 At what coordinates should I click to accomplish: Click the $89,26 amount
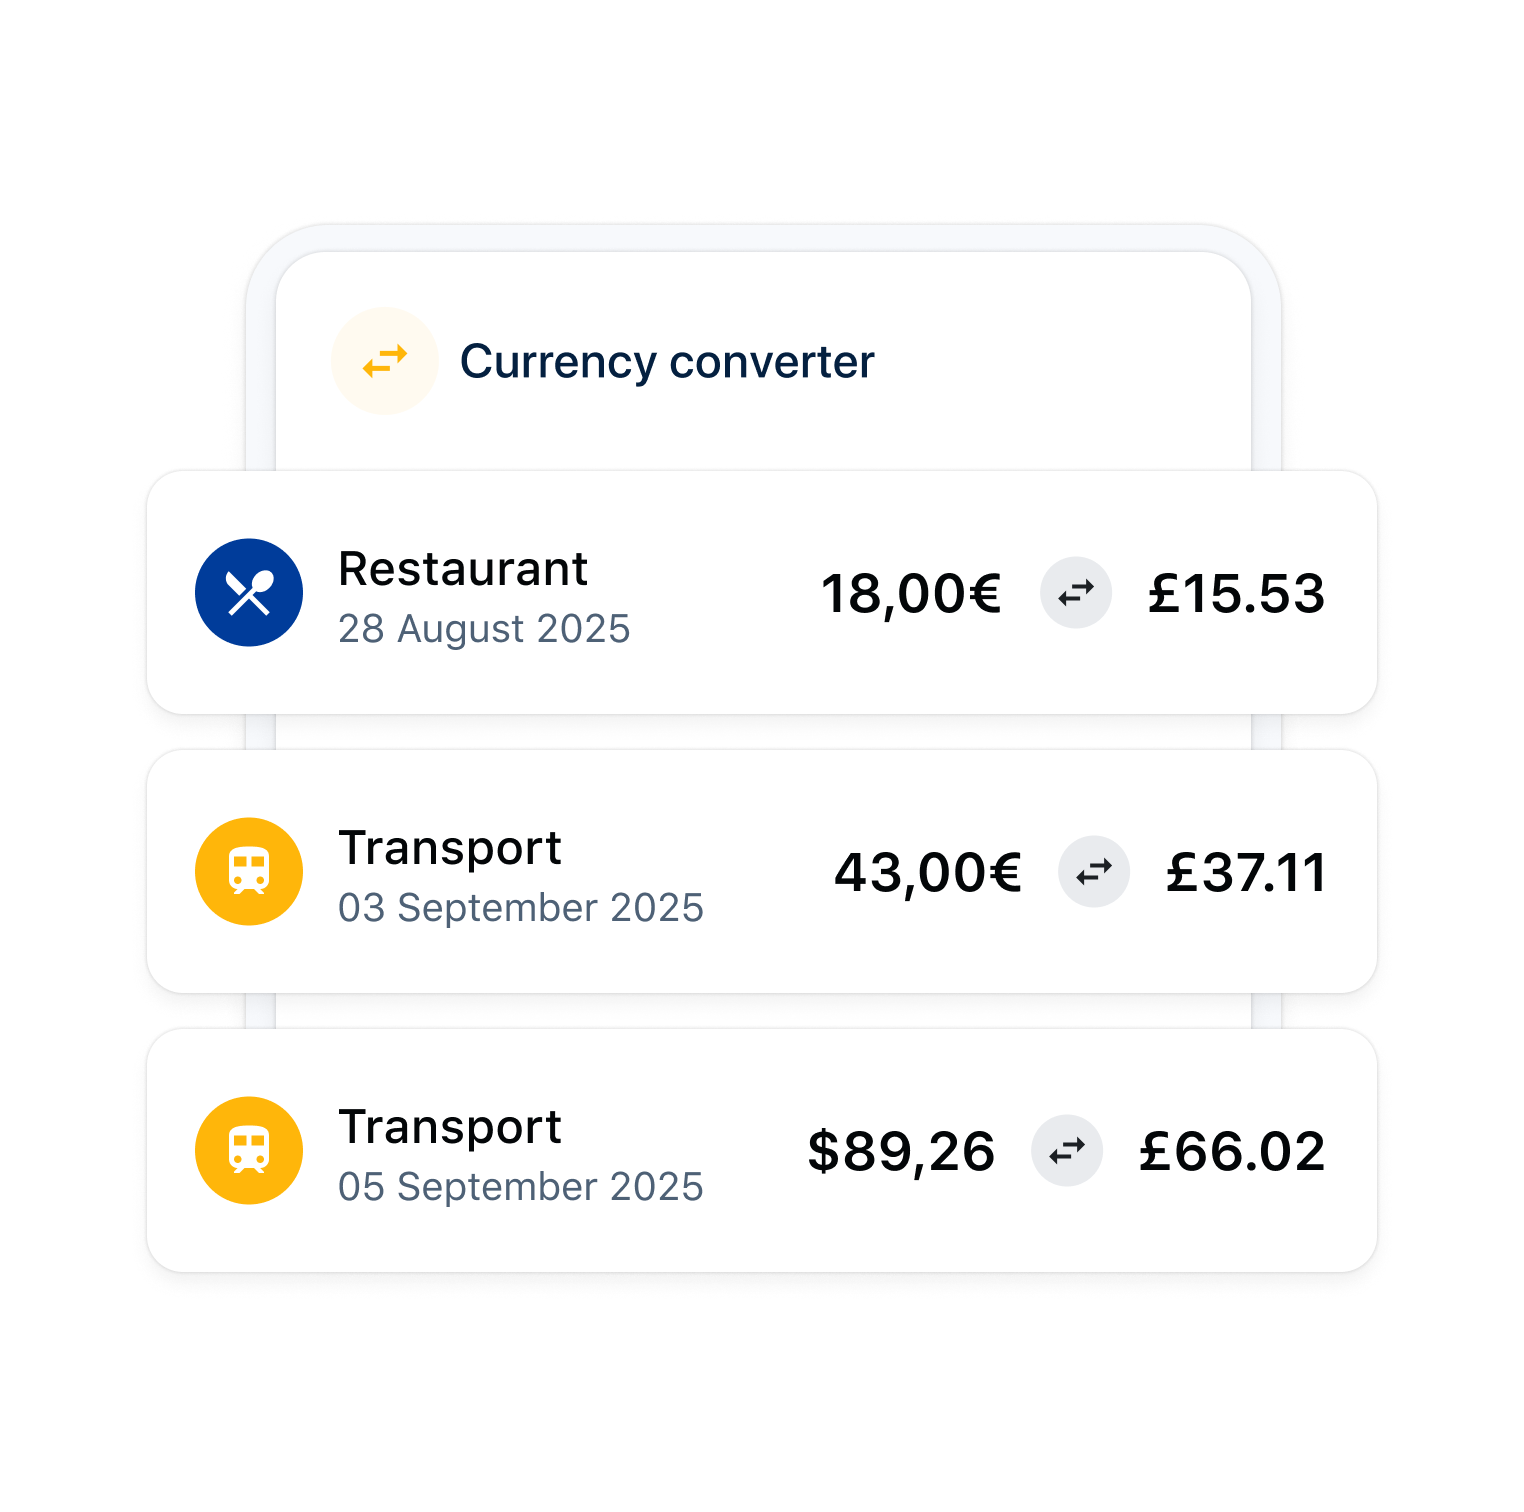tap(901, 1152)
